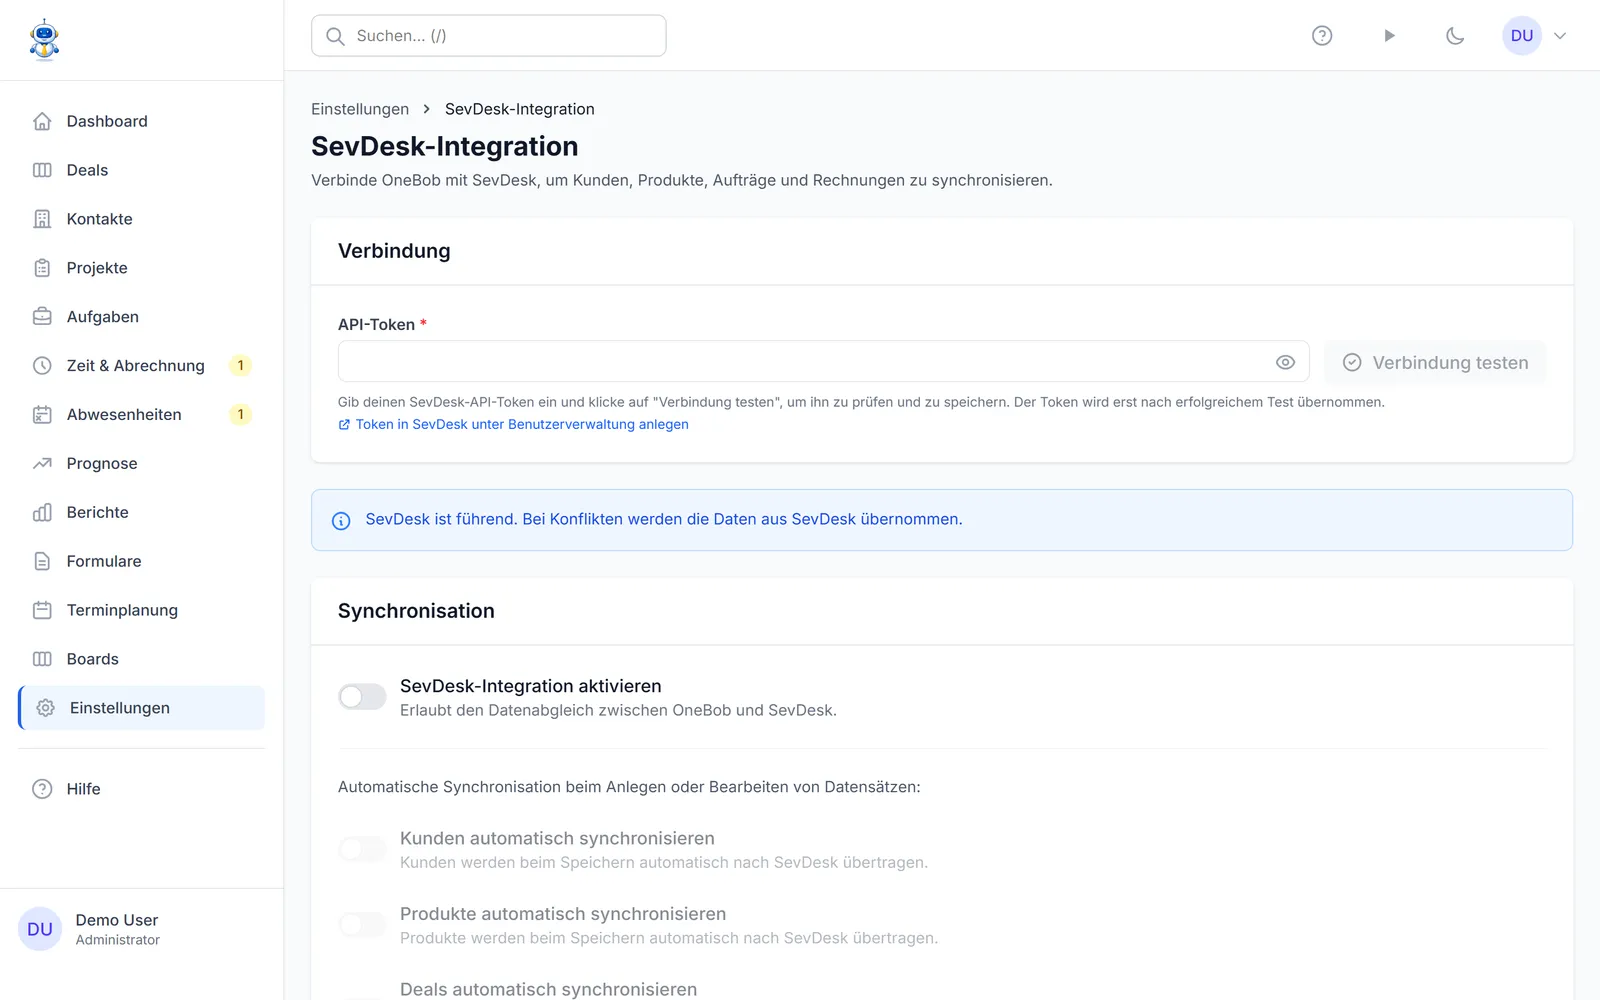The image size is (1600, 1000).
Task: Click the Zeit & Abrechnung badge 1
Action: coord(240,366)
